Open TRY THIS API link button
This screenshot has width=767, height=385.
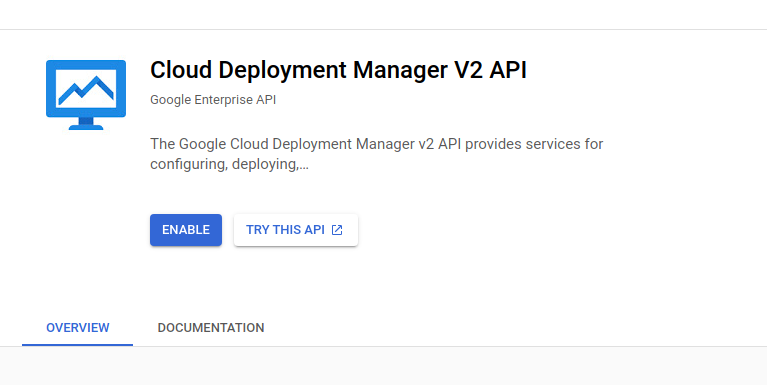pyautogui.click(x=295, y=230)
